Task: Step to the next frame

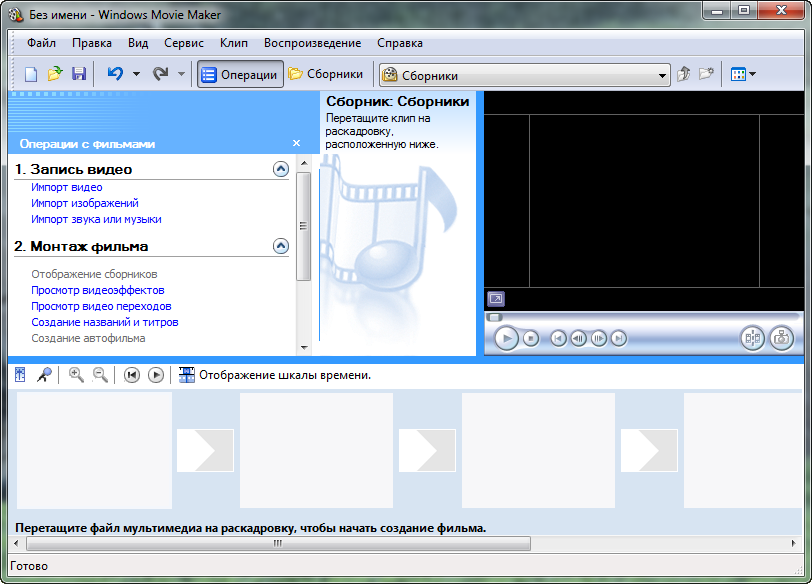Action: point(599,339)
